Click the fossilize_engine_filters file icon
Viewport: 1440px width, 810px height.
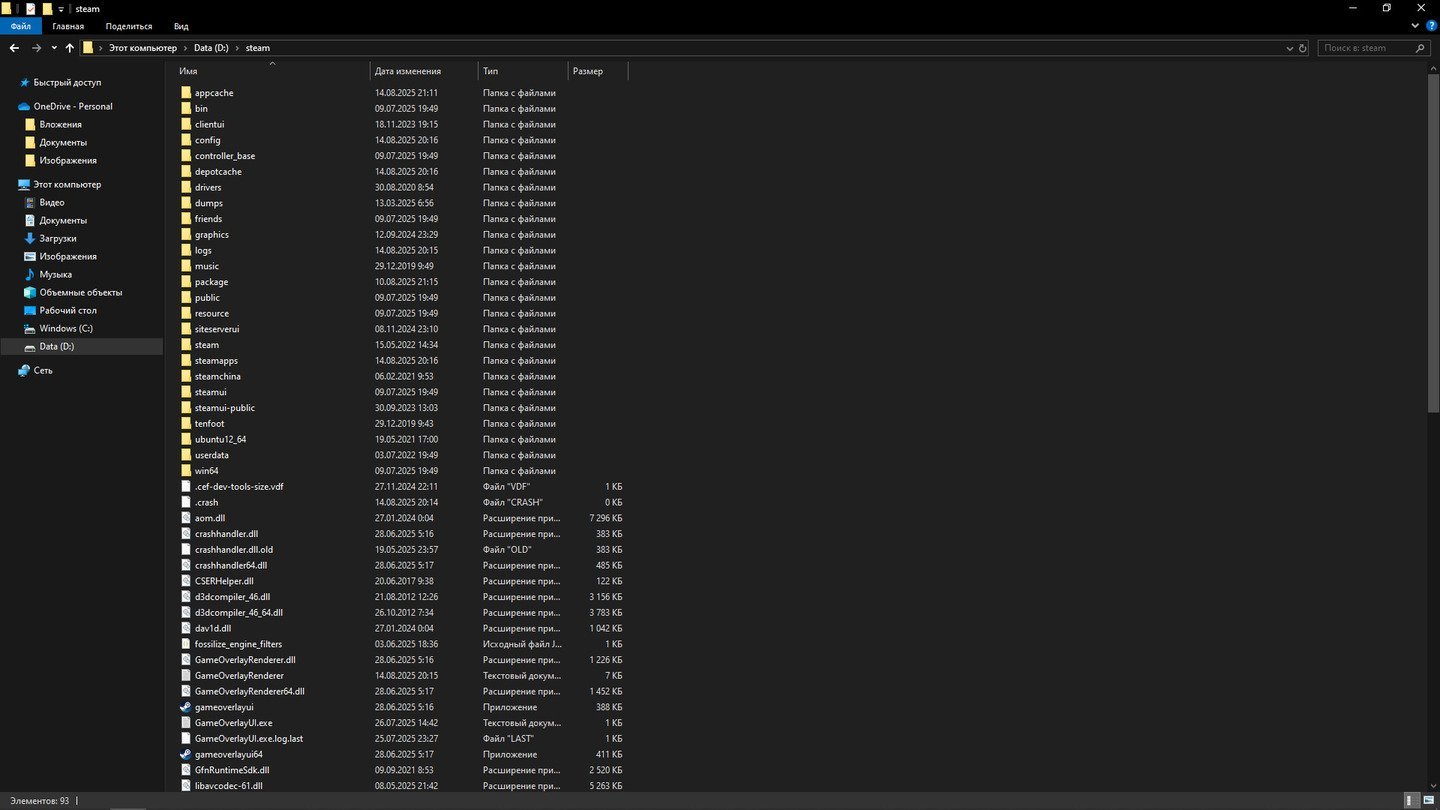click(186, 644)
